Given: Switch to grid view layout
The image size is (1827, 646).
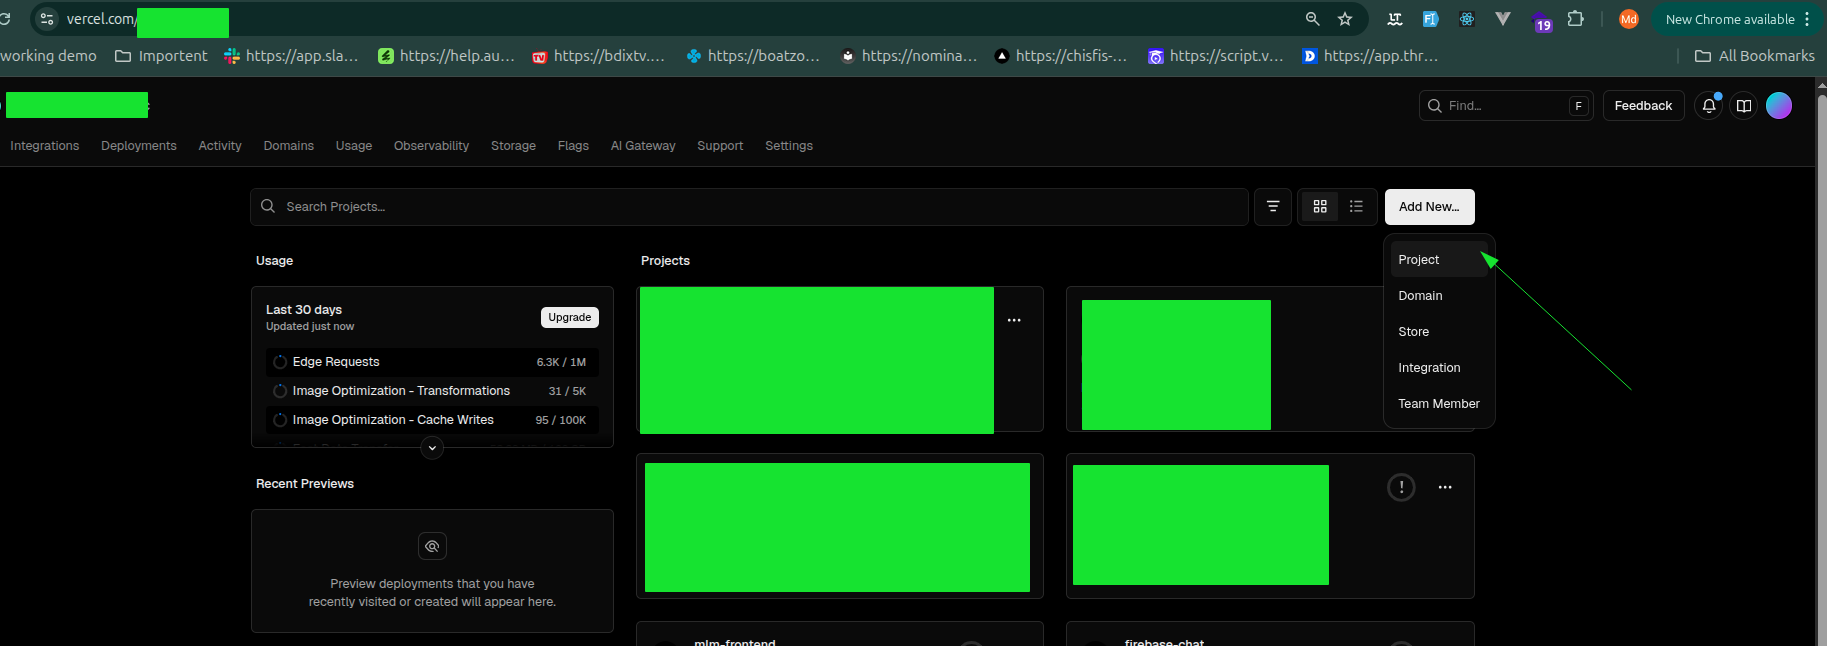Looking at the screenshot, I should pyautogui.click(x=1320, y=207).
